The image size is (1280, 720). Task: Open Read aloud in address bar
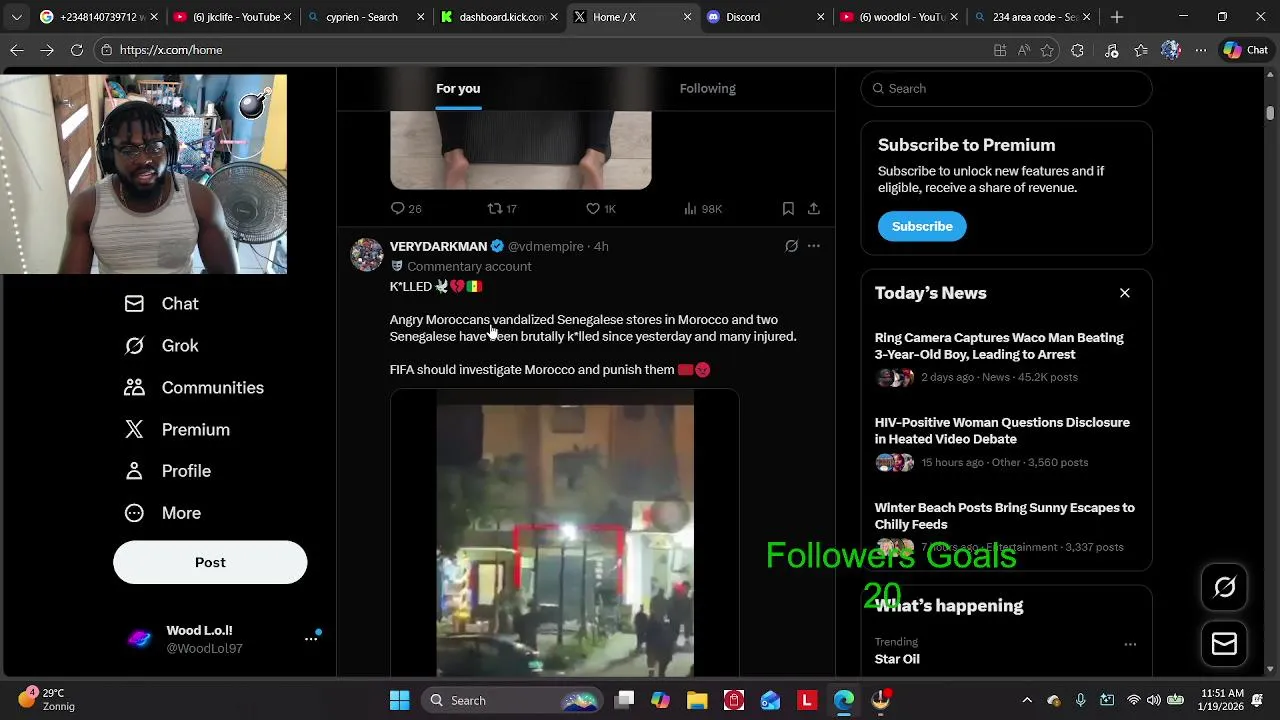pyautogui.click(x=1023, y=50)
